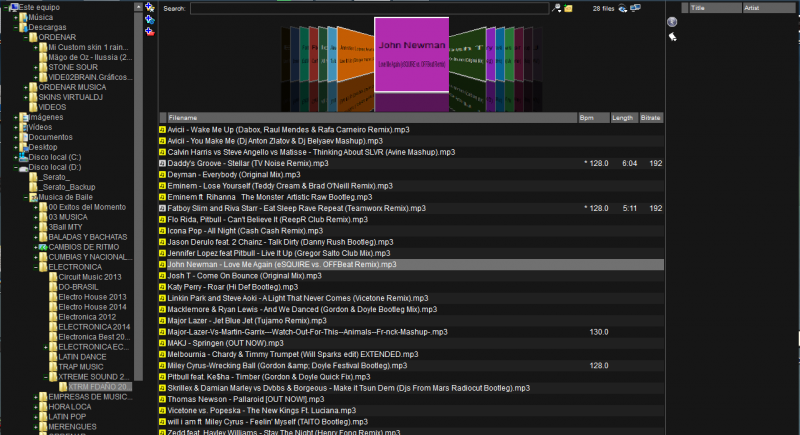Click the round globe icon in side panel
Image resolution: width=800 pixels, height=435 pixels.
(x=672, y=21)
